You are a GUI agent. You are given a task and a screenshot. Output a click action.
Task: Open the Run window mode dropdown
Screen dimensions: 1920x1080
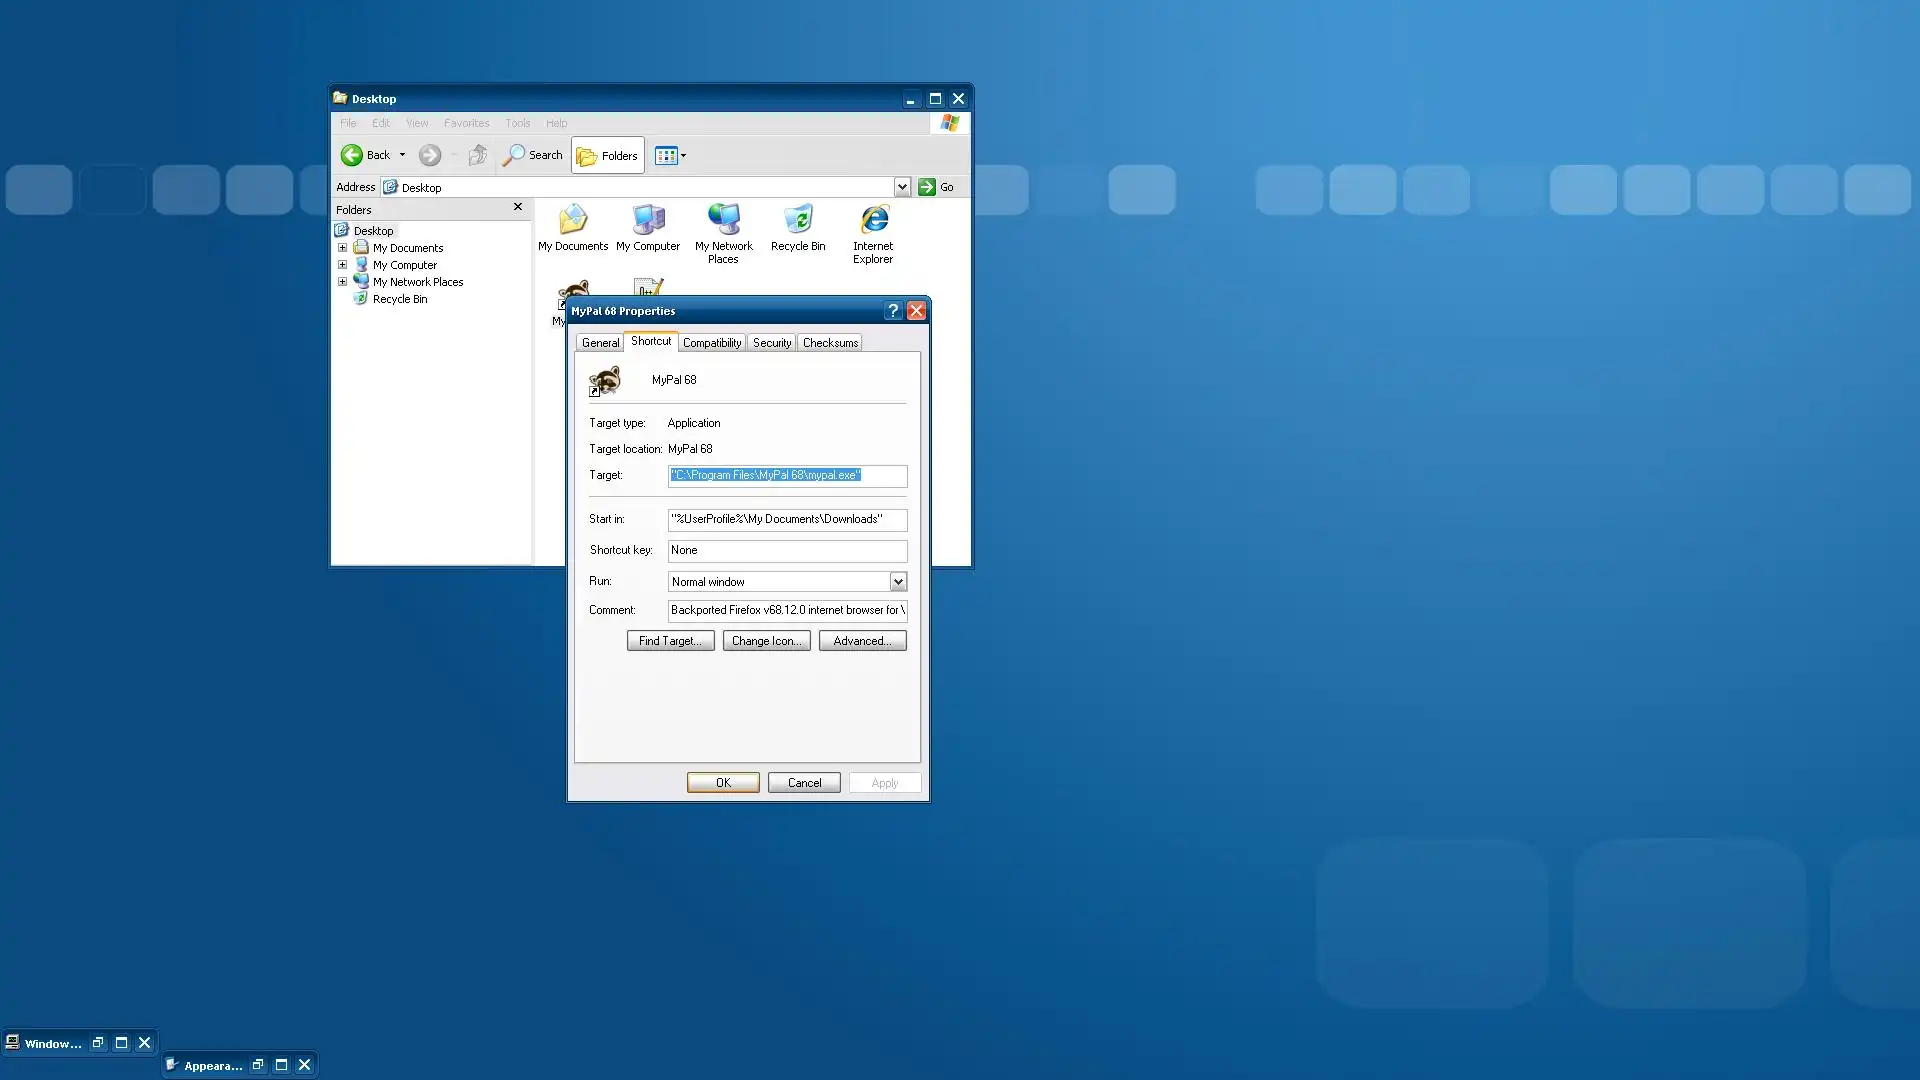point(897,582)
